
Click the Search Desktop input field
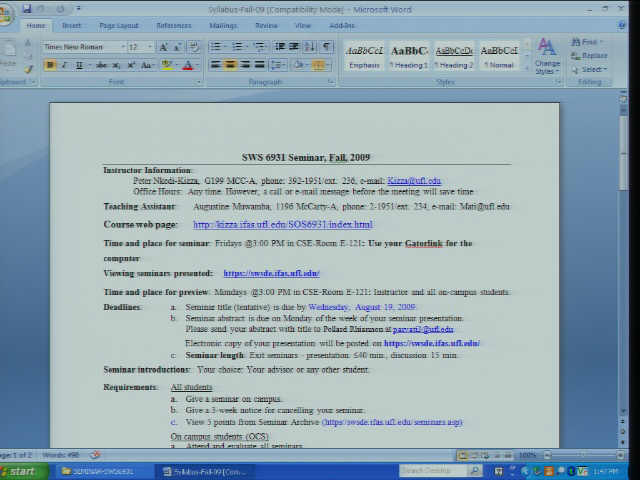point(433,471)
